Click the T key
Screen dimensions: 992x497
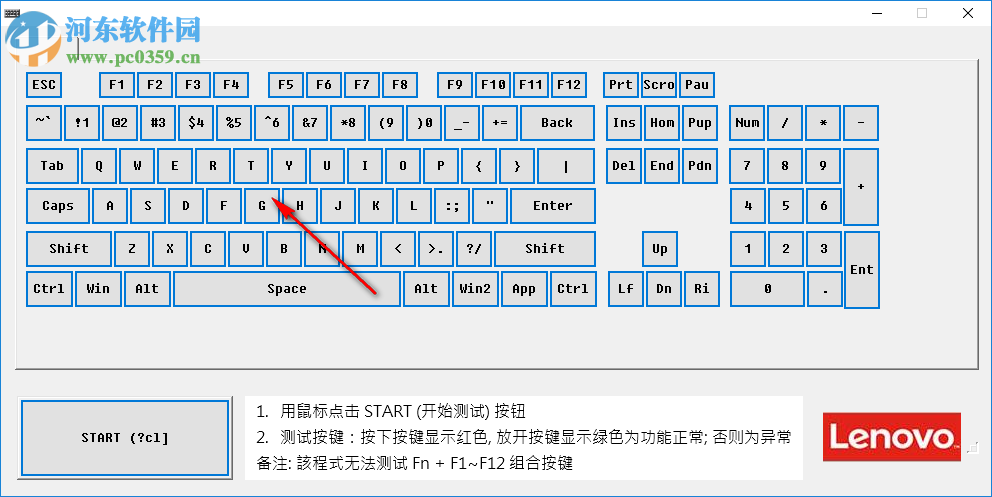[251, 166]
